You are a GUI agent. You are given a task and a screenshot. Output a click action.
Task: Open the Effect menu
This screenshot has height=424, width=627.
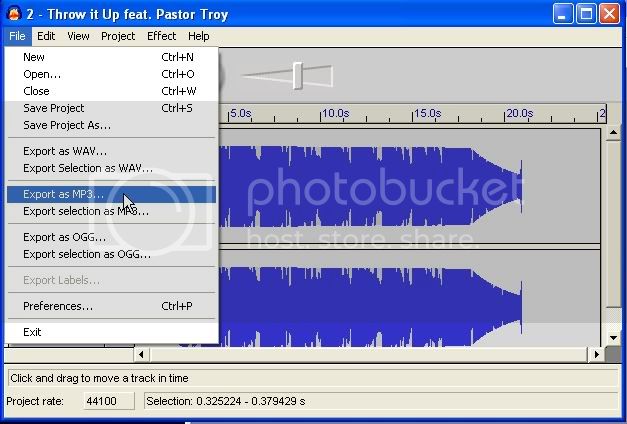click(x=161, y=36)
